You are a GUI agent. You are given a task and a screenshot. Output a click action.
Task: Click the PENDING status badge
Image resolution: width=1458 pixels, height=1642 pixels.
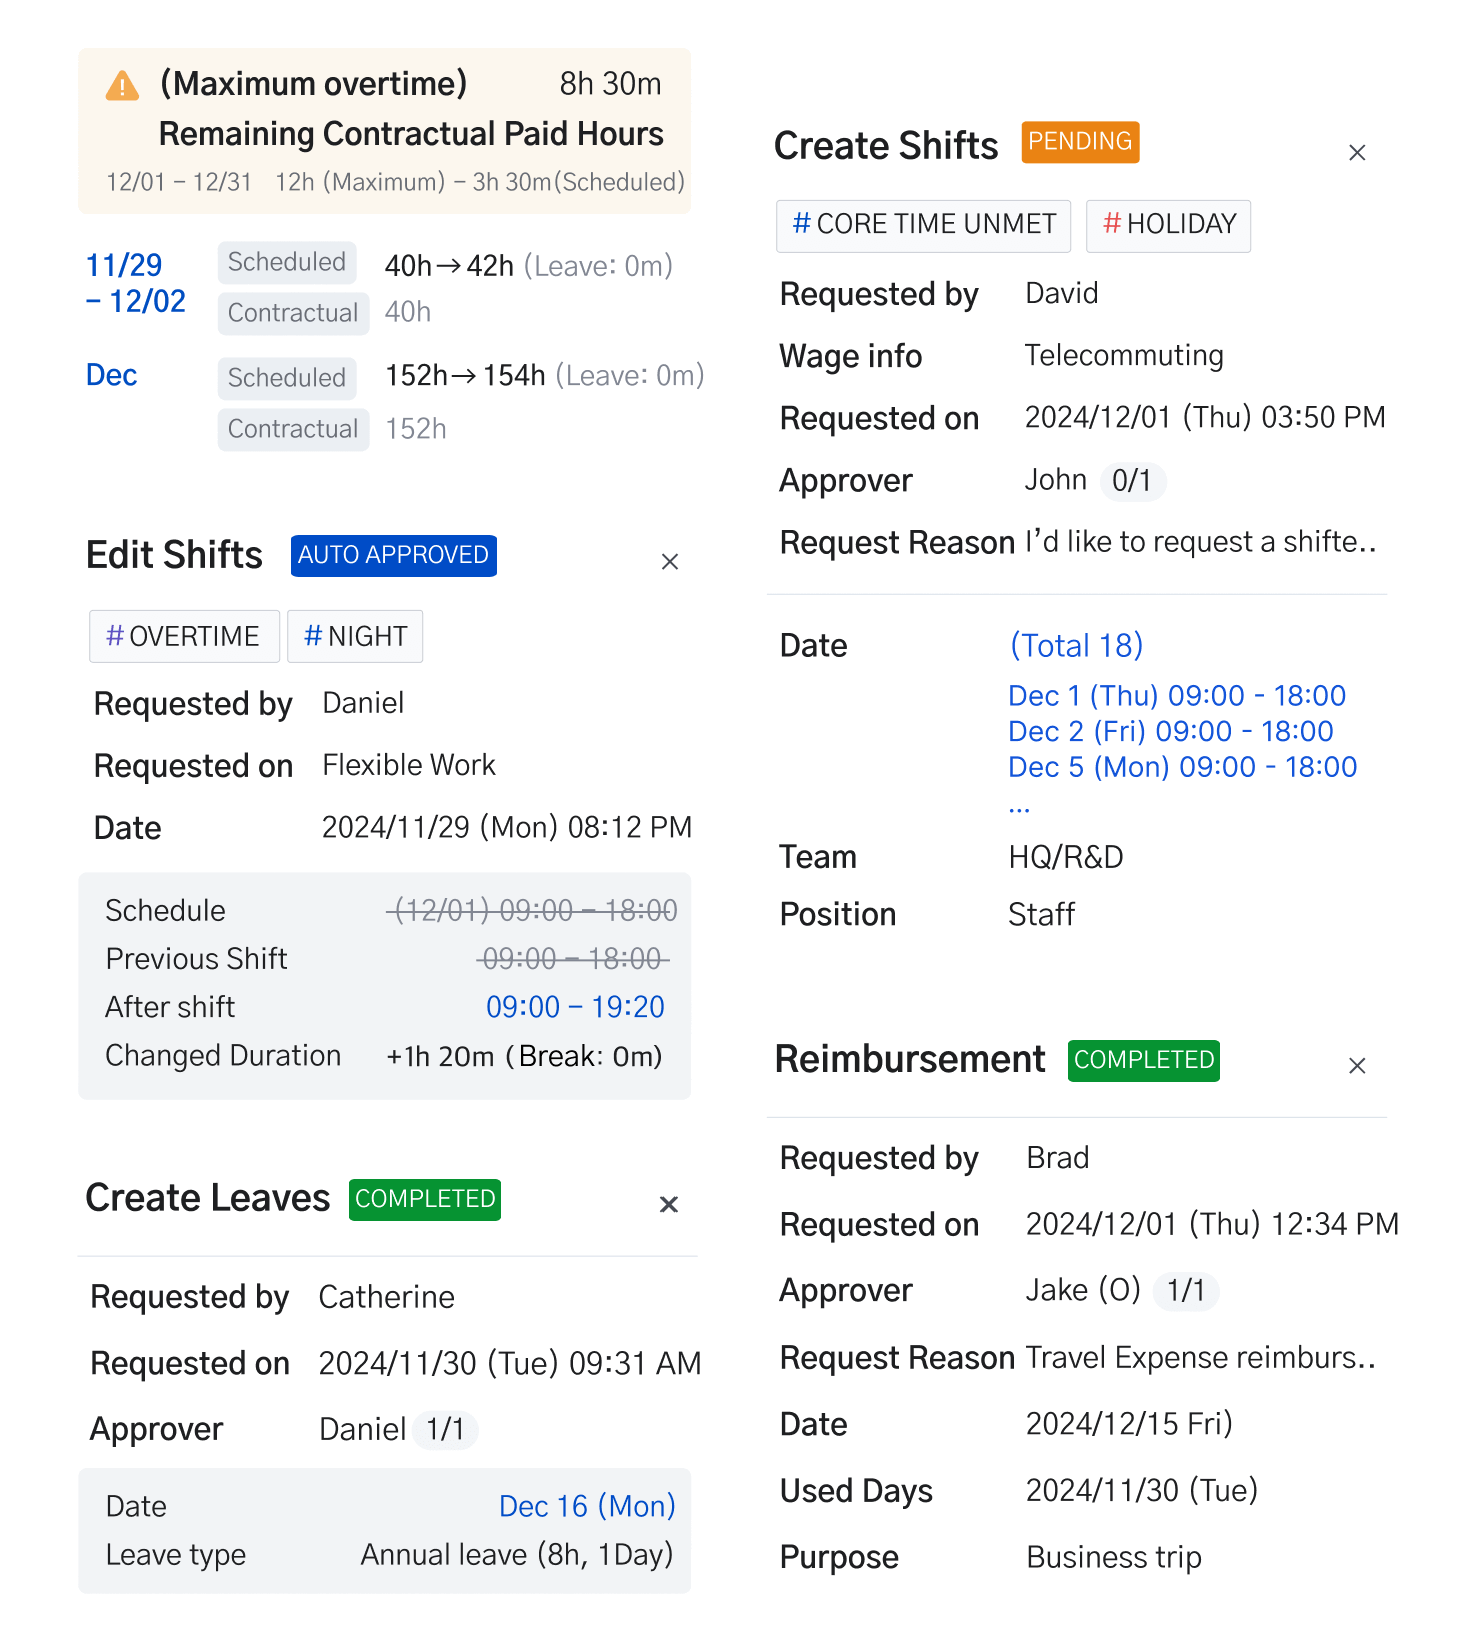(1080, 142)
